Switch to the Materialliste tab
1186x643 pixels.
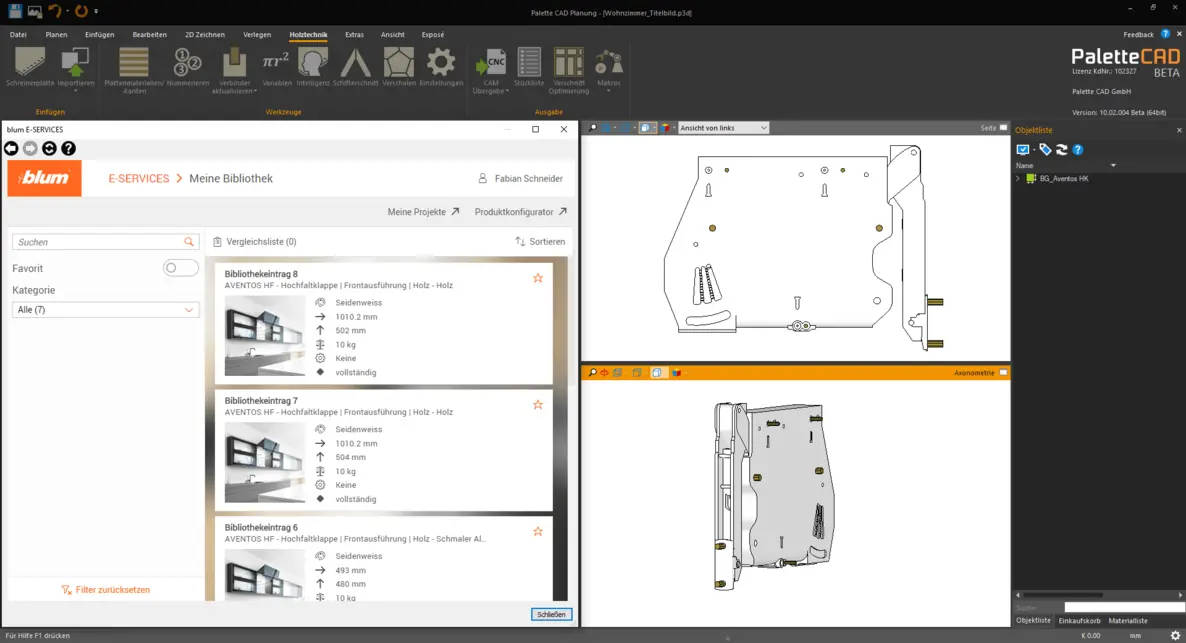coord(1128,621)
